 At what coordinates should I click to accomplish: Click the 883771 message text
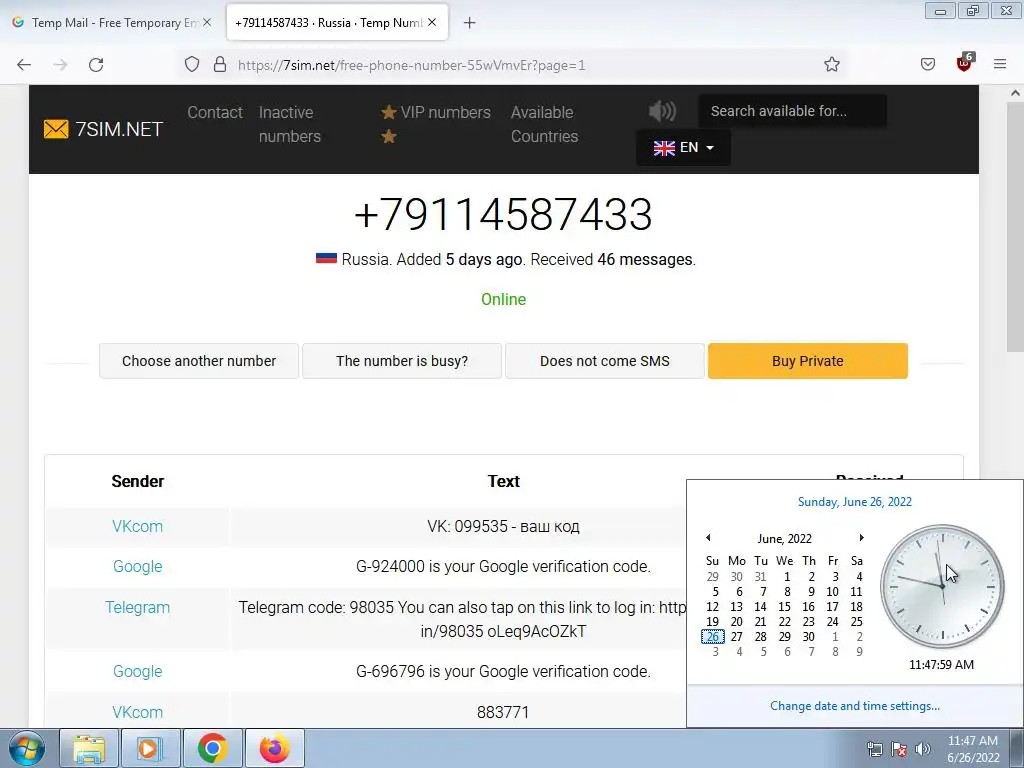click(503, 712)
